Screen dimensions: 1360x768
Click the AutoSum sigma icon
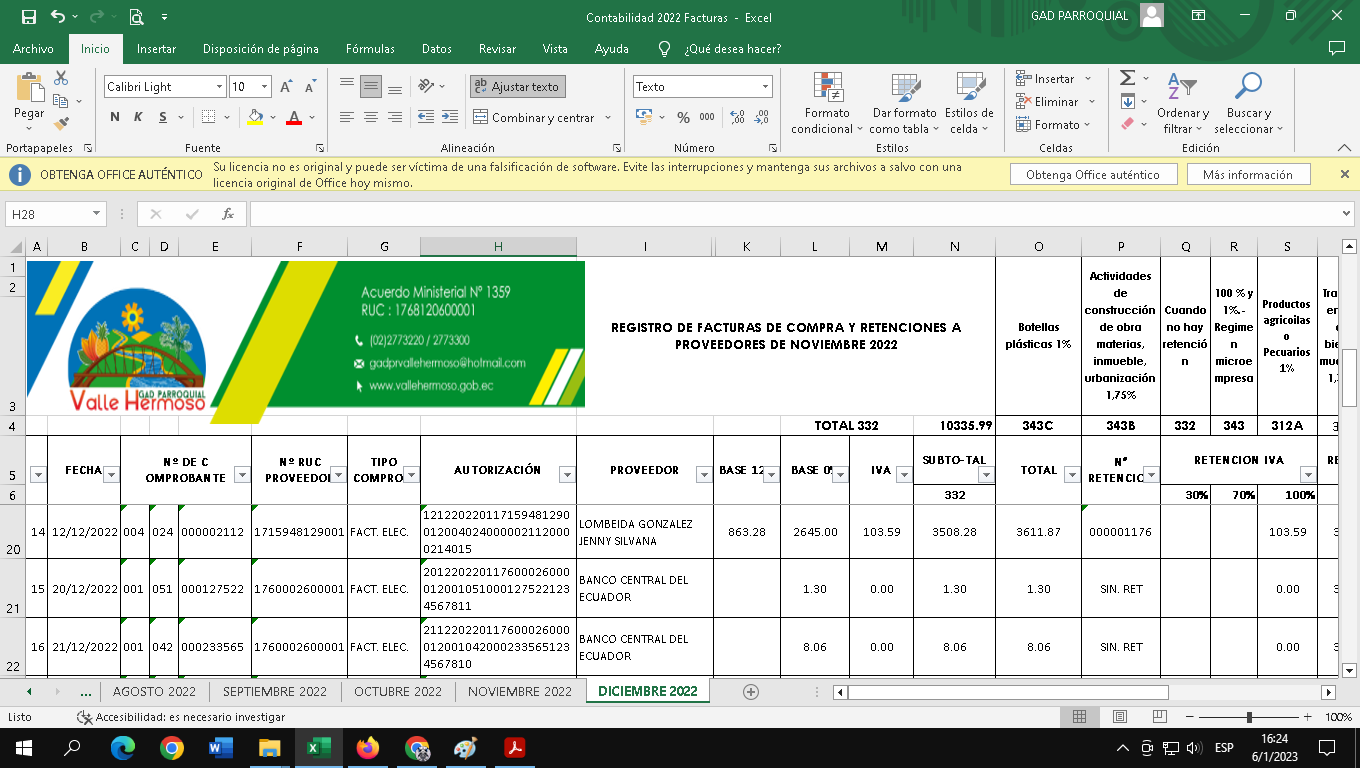click(1128, 78)
